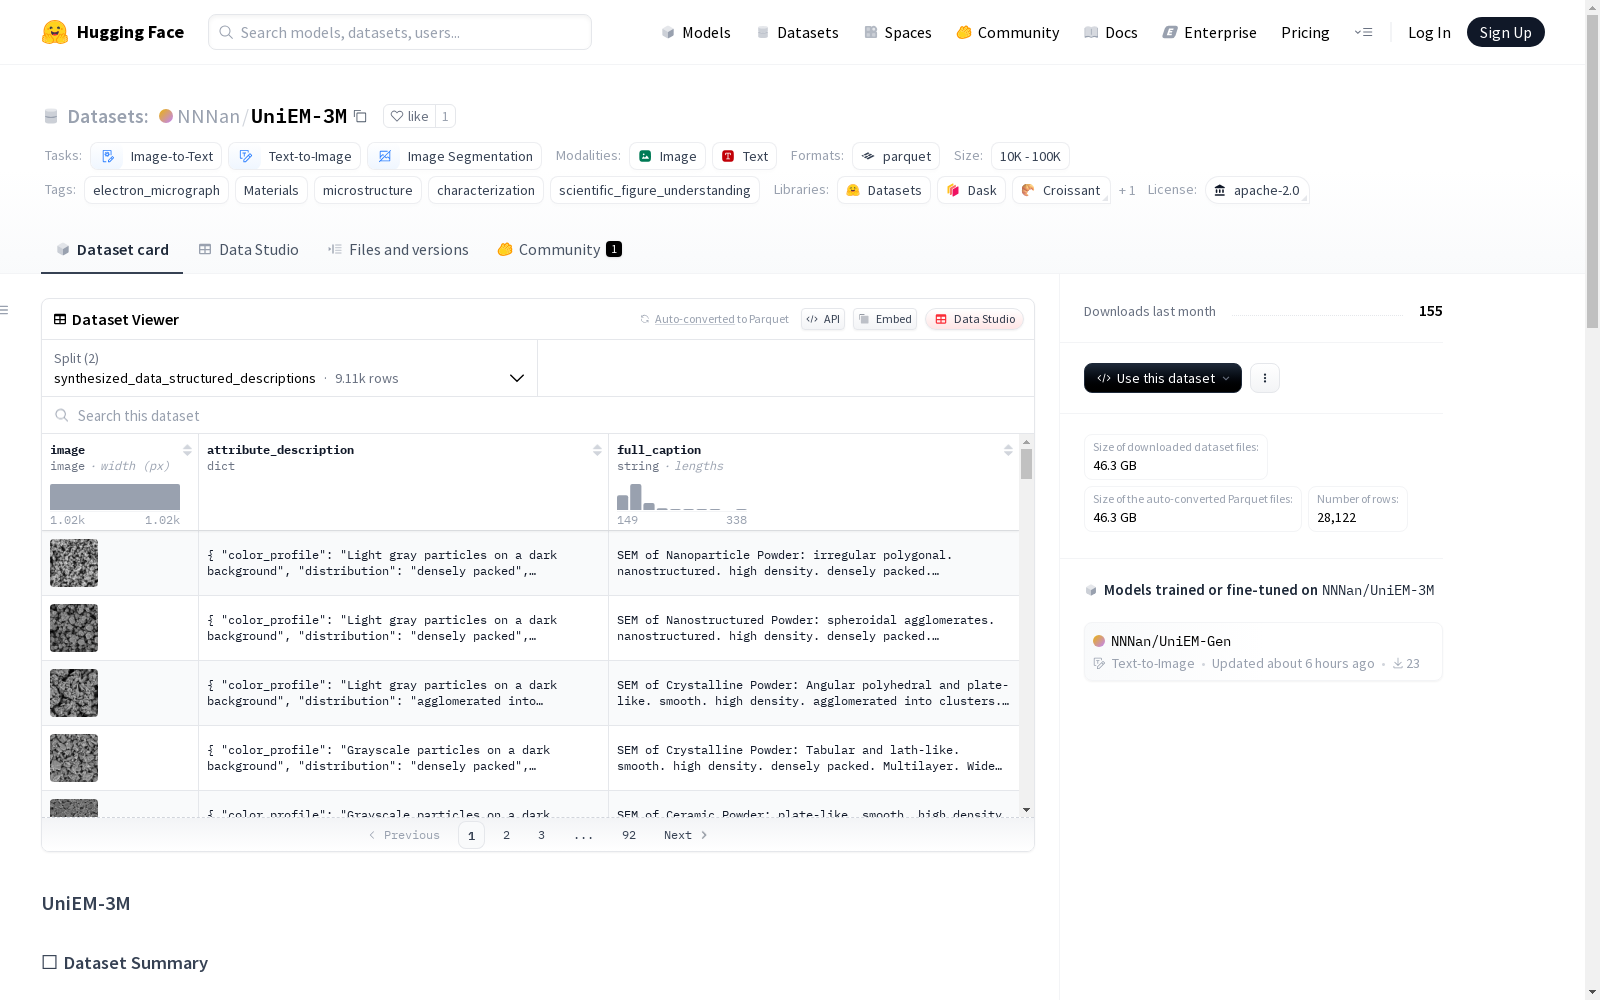Go to the NNNan profile link
1600x1000 pixels.
pos(208,116)
